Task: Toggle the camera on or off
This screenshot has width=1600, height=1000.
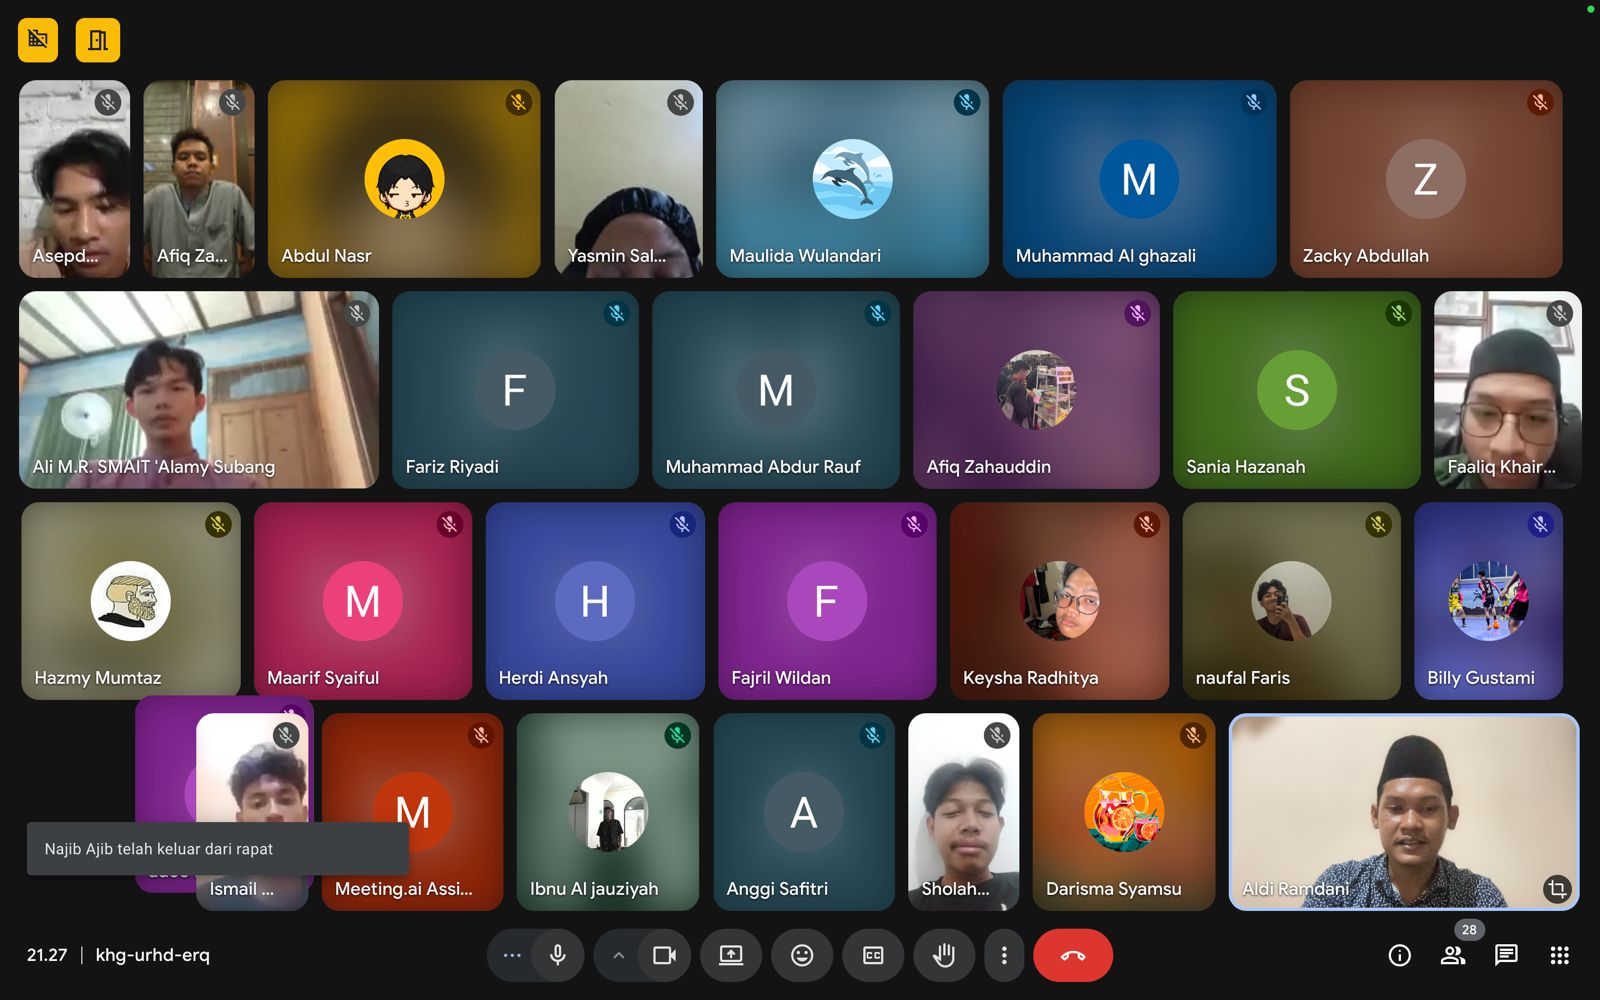Action: coord(664,955)
